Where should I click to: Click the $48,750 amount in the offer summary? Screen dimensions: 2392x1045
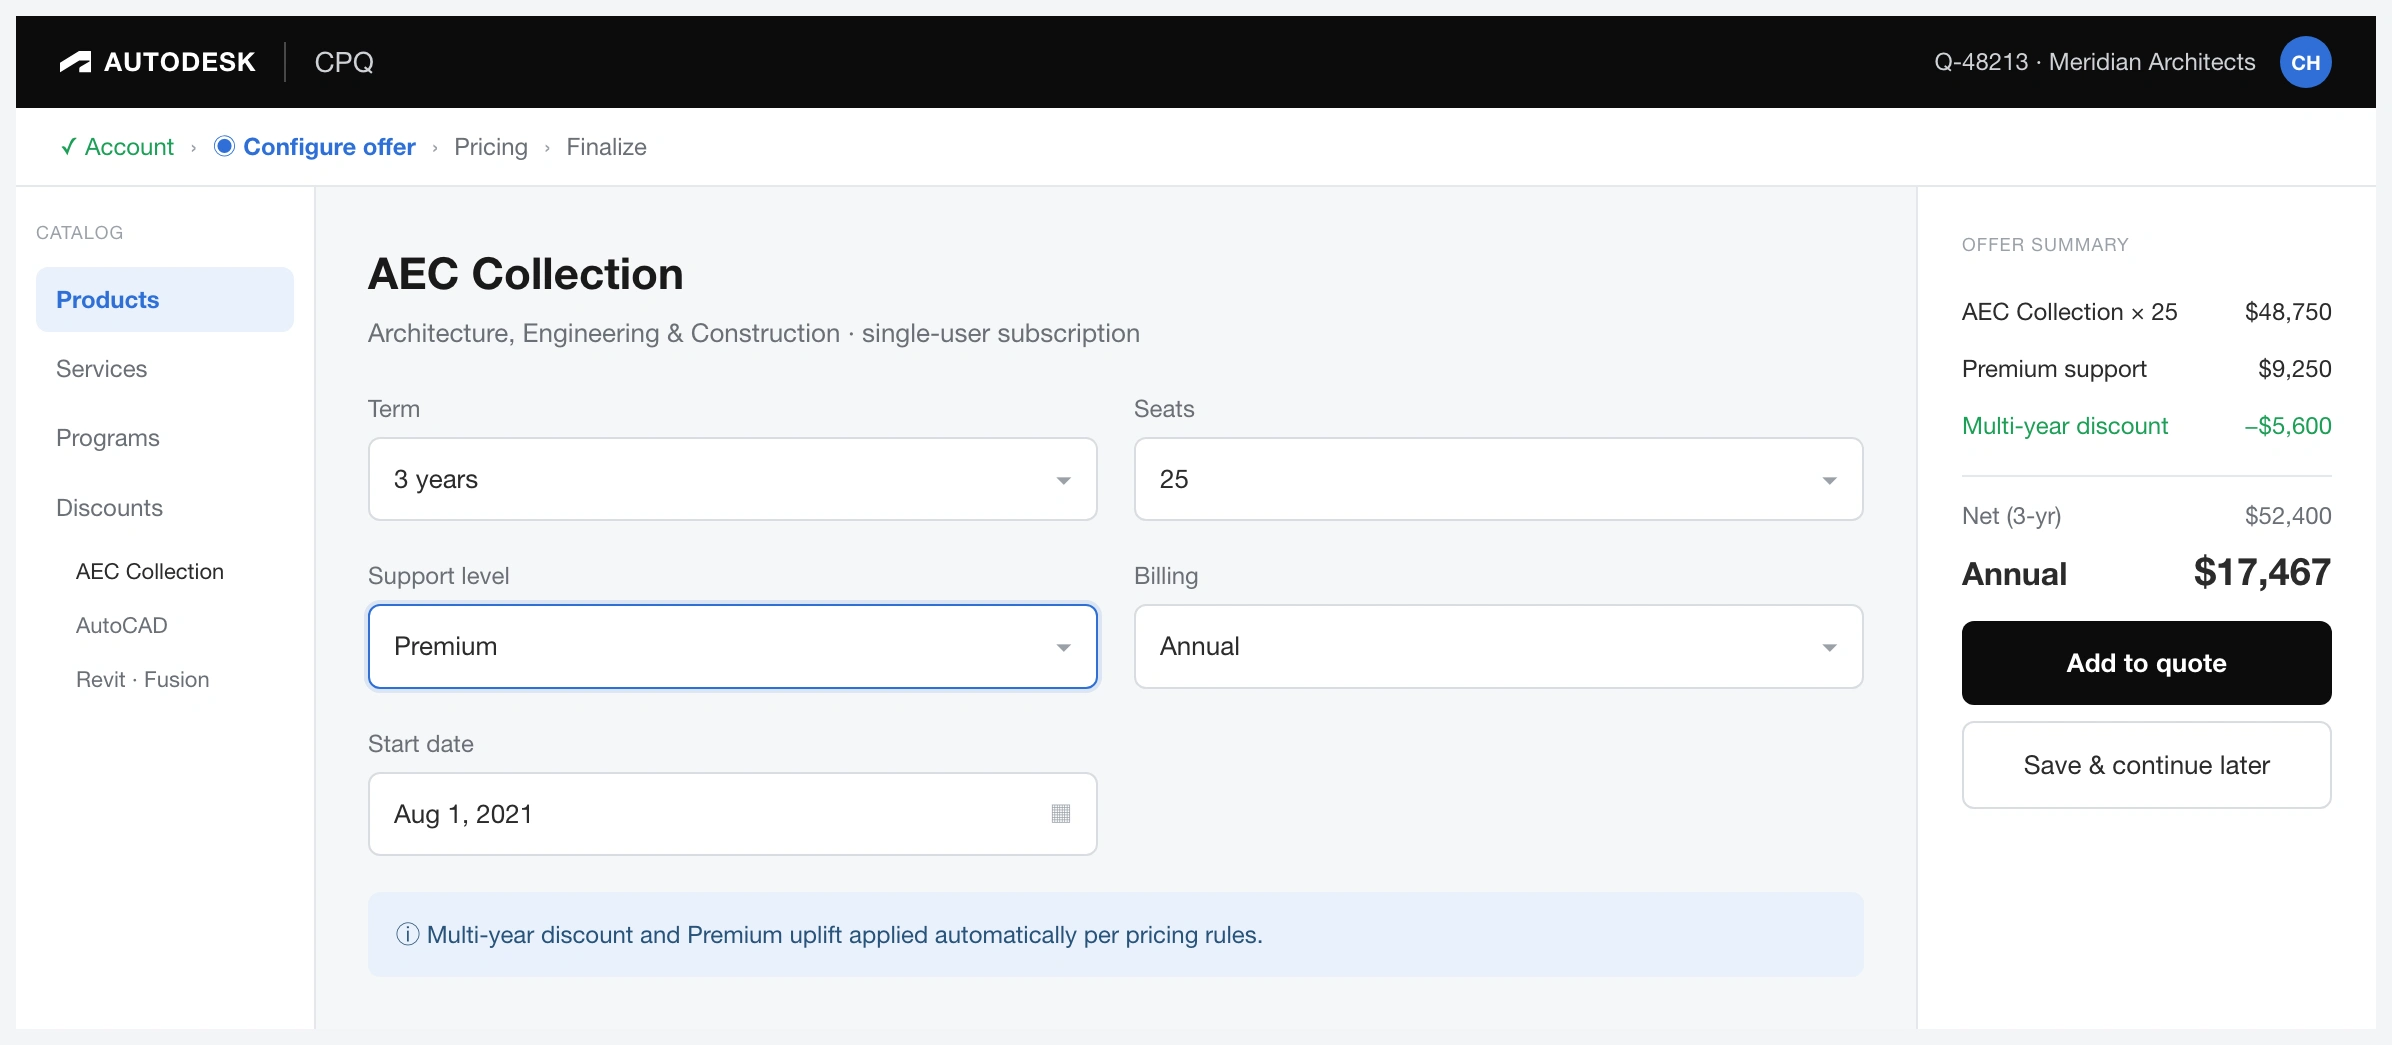(2288, 312)
